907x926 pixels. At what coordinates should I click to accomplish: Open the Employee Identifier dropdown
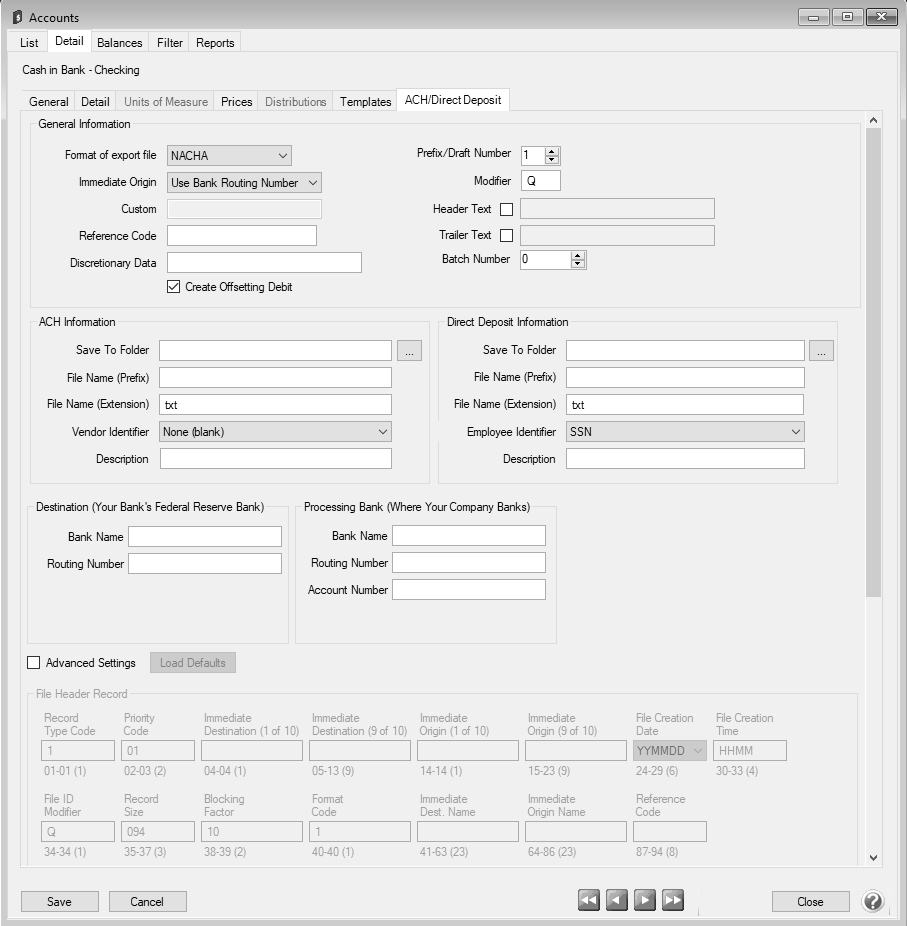tap(685, 432)
